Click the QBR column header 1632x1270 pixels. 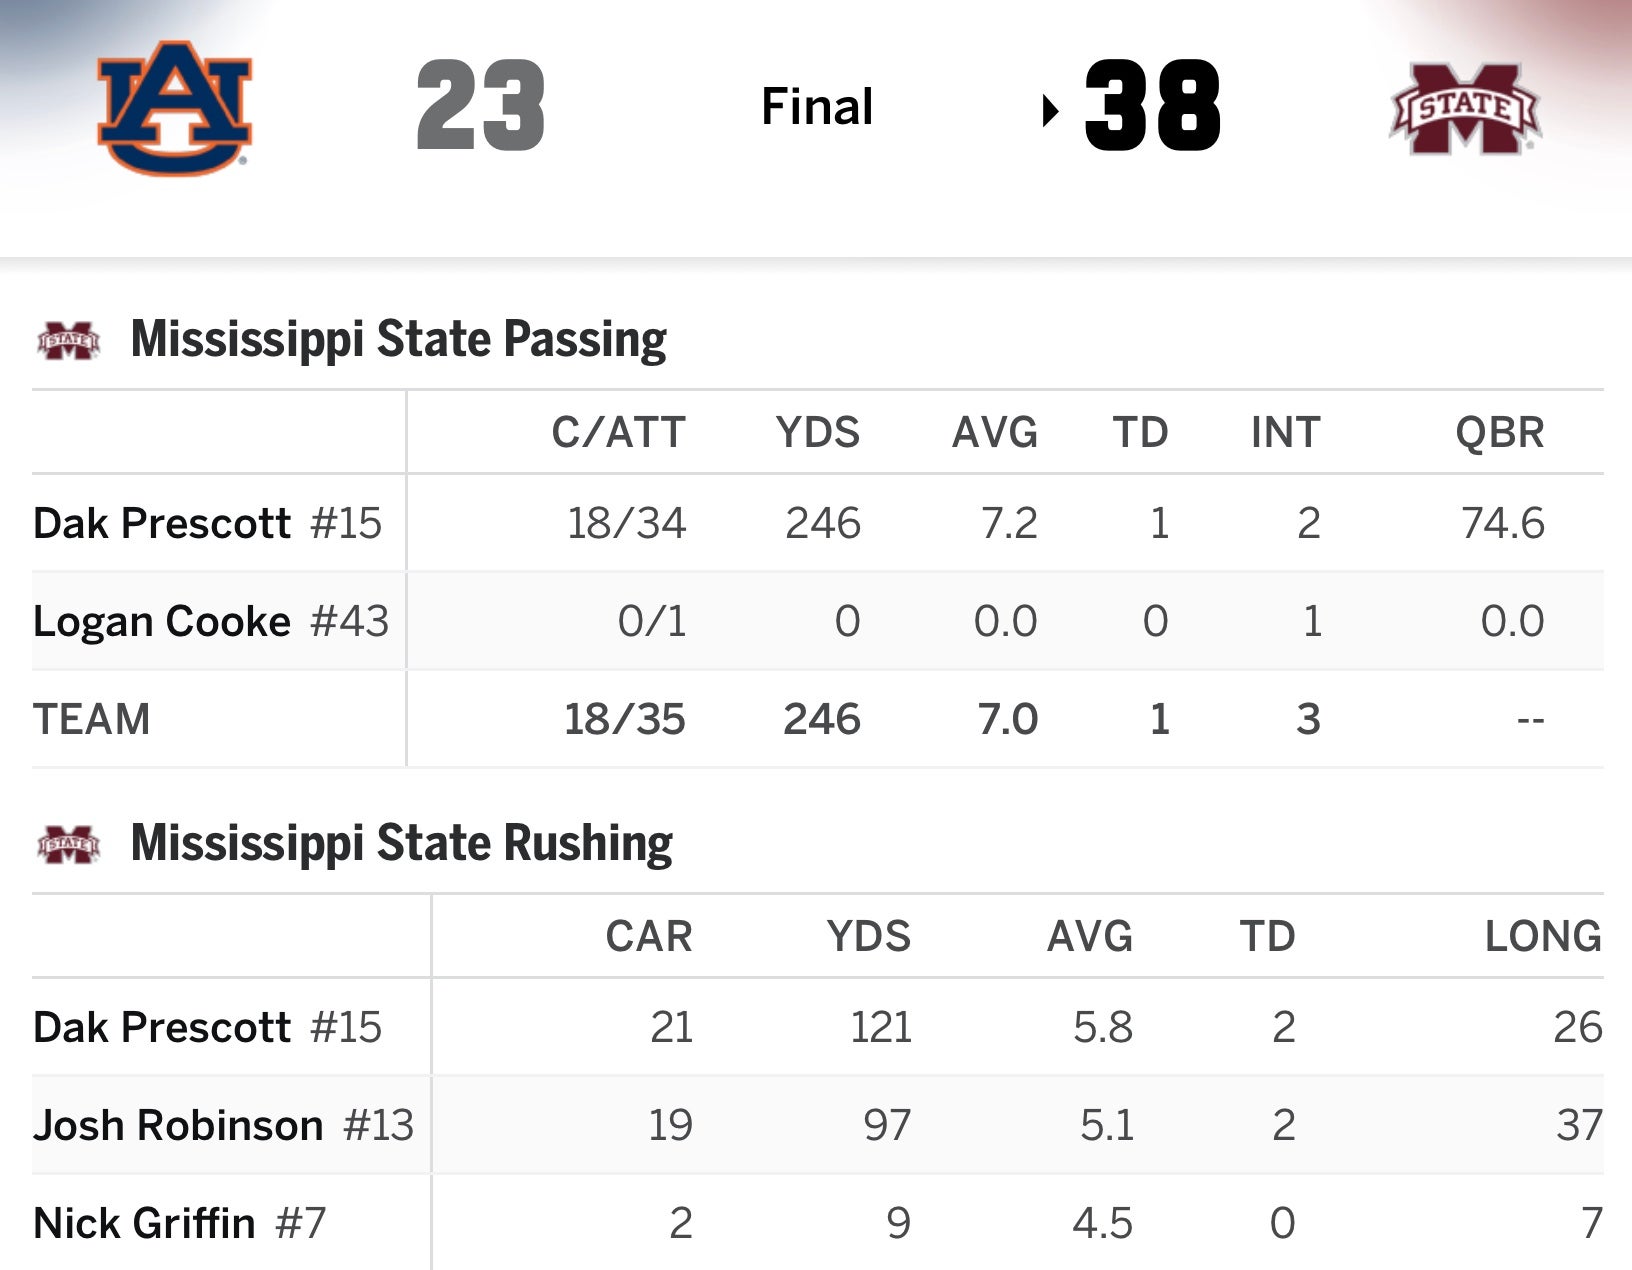coord(1499,433)
